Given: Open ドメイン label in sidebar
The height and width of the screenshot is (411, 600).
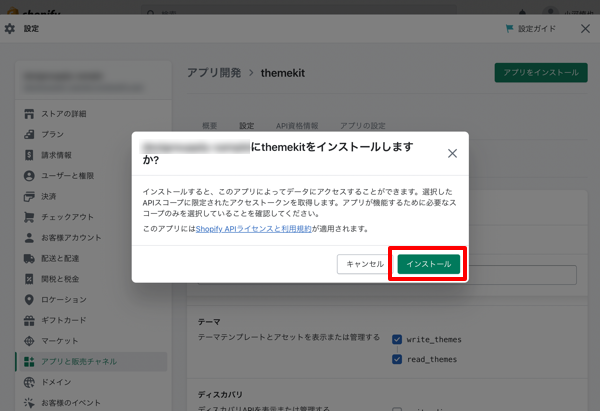Looking at the screenshot, I should click(56, 382).
